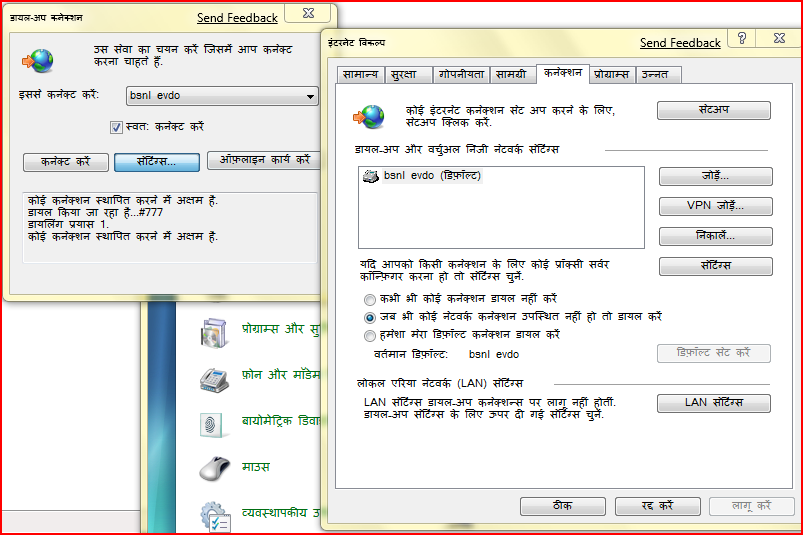Click Send Feedback in Internet Options dialog
This screenshot has height=535, width=803.
pyautogui.click(x=680, y=43)
